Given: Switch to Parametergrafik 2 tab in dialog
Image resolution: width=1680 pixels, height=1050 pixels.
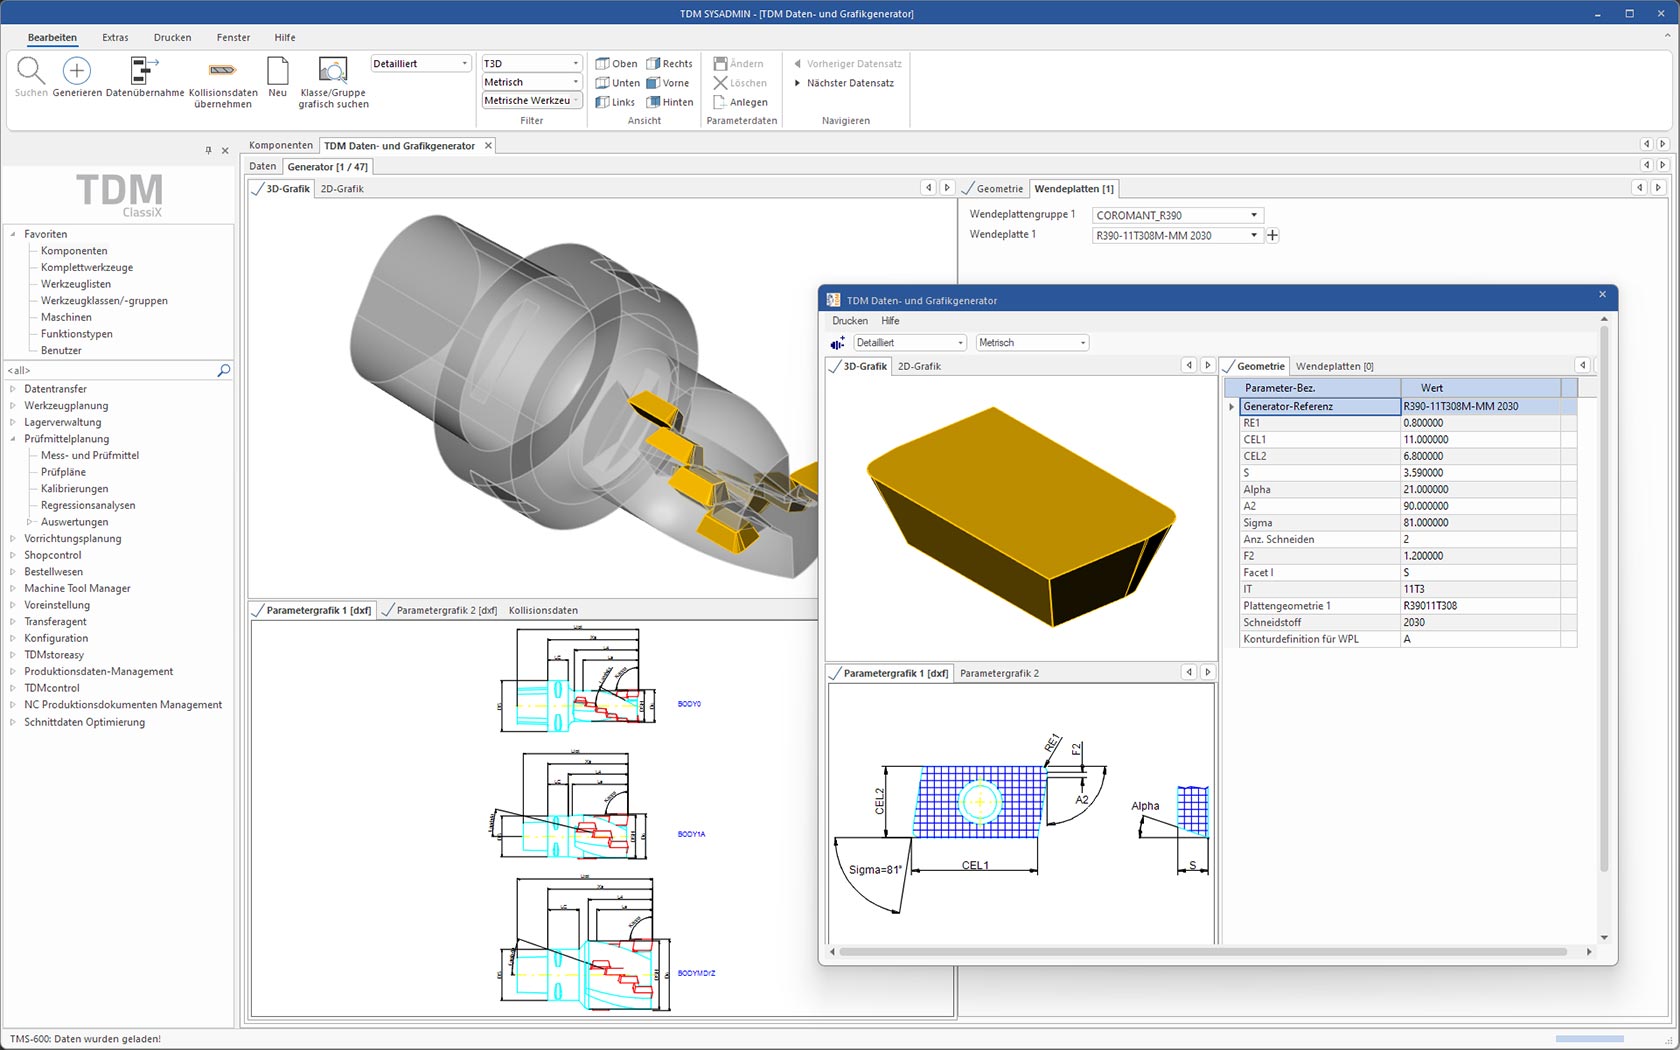Looking at the screenshot, I should [x=999, y=674].
